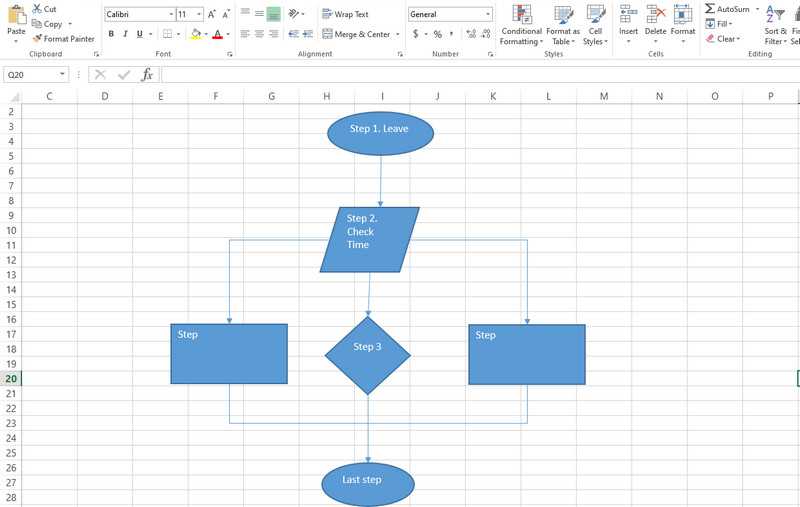800x507 pixels.
Task: Apply dollar accounting number format
Action: [x=415, y=34]
